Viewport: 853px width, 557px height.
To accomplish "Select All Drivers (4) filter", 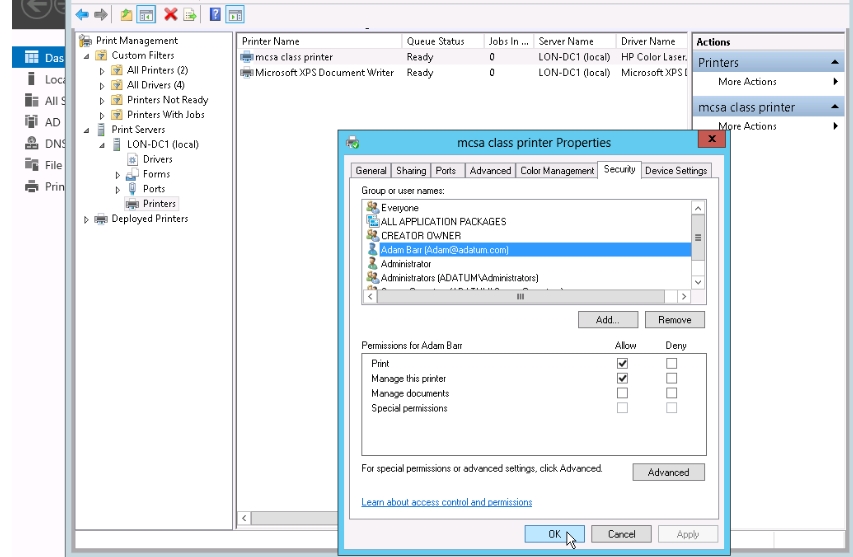I will [x=156, y=85].
